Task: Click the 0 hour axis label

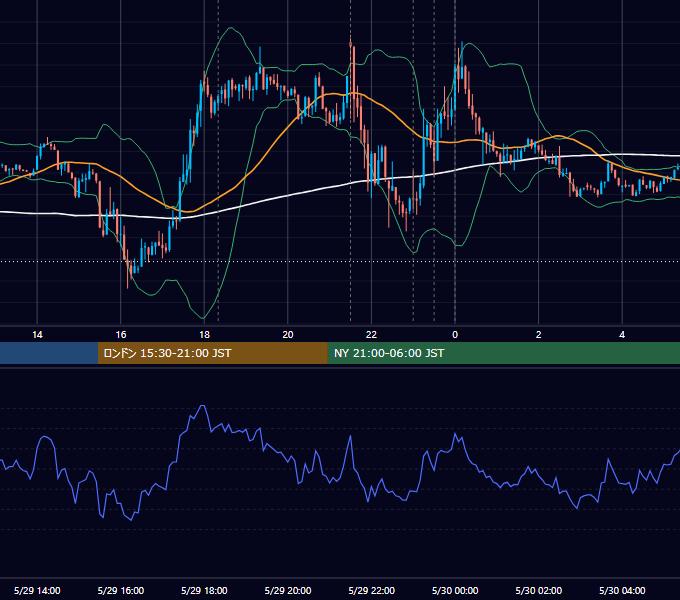Action: pos(455,335)
